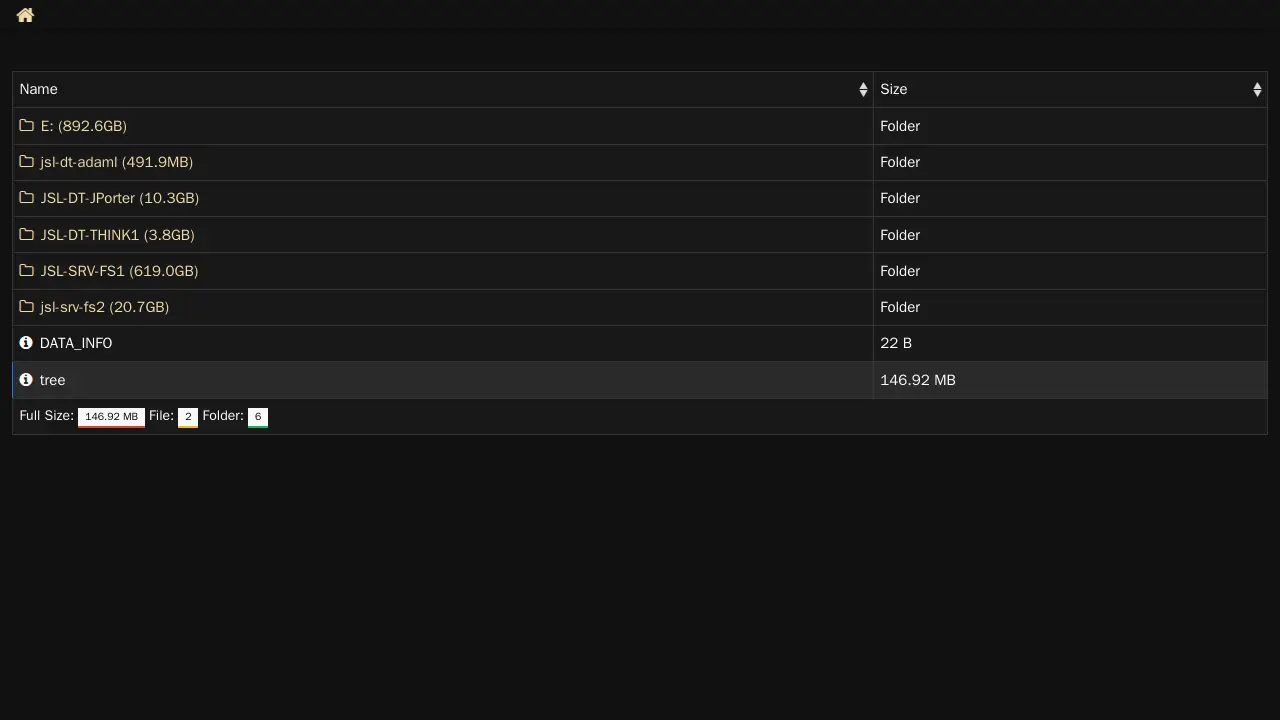Click folder icon beside jsl-srv-fs2

tap(27, 307)
